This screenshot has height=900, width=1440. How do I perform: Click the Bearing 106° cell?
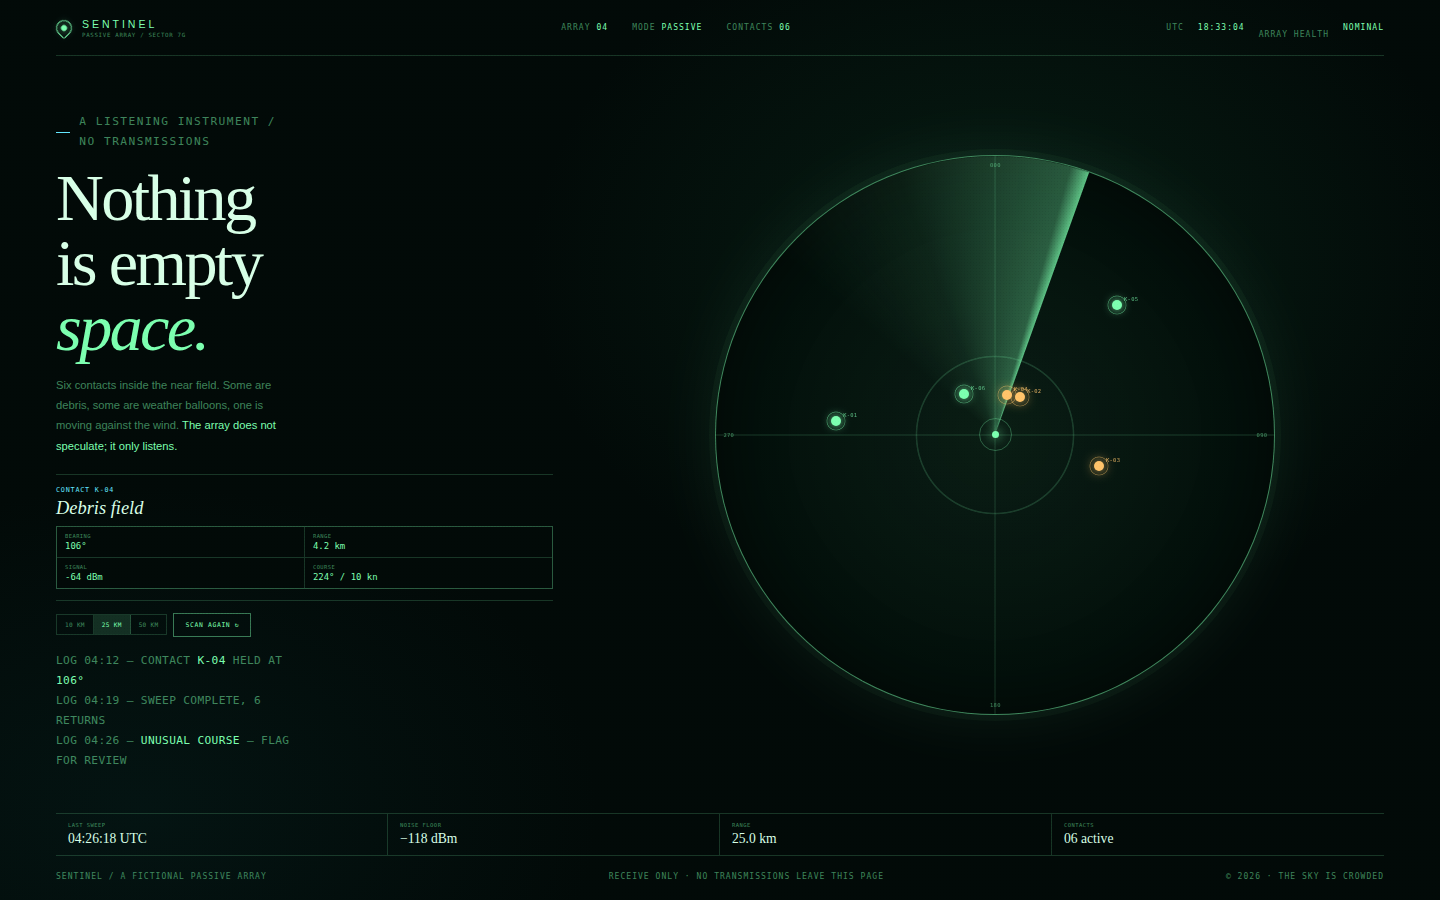point(181,542)
